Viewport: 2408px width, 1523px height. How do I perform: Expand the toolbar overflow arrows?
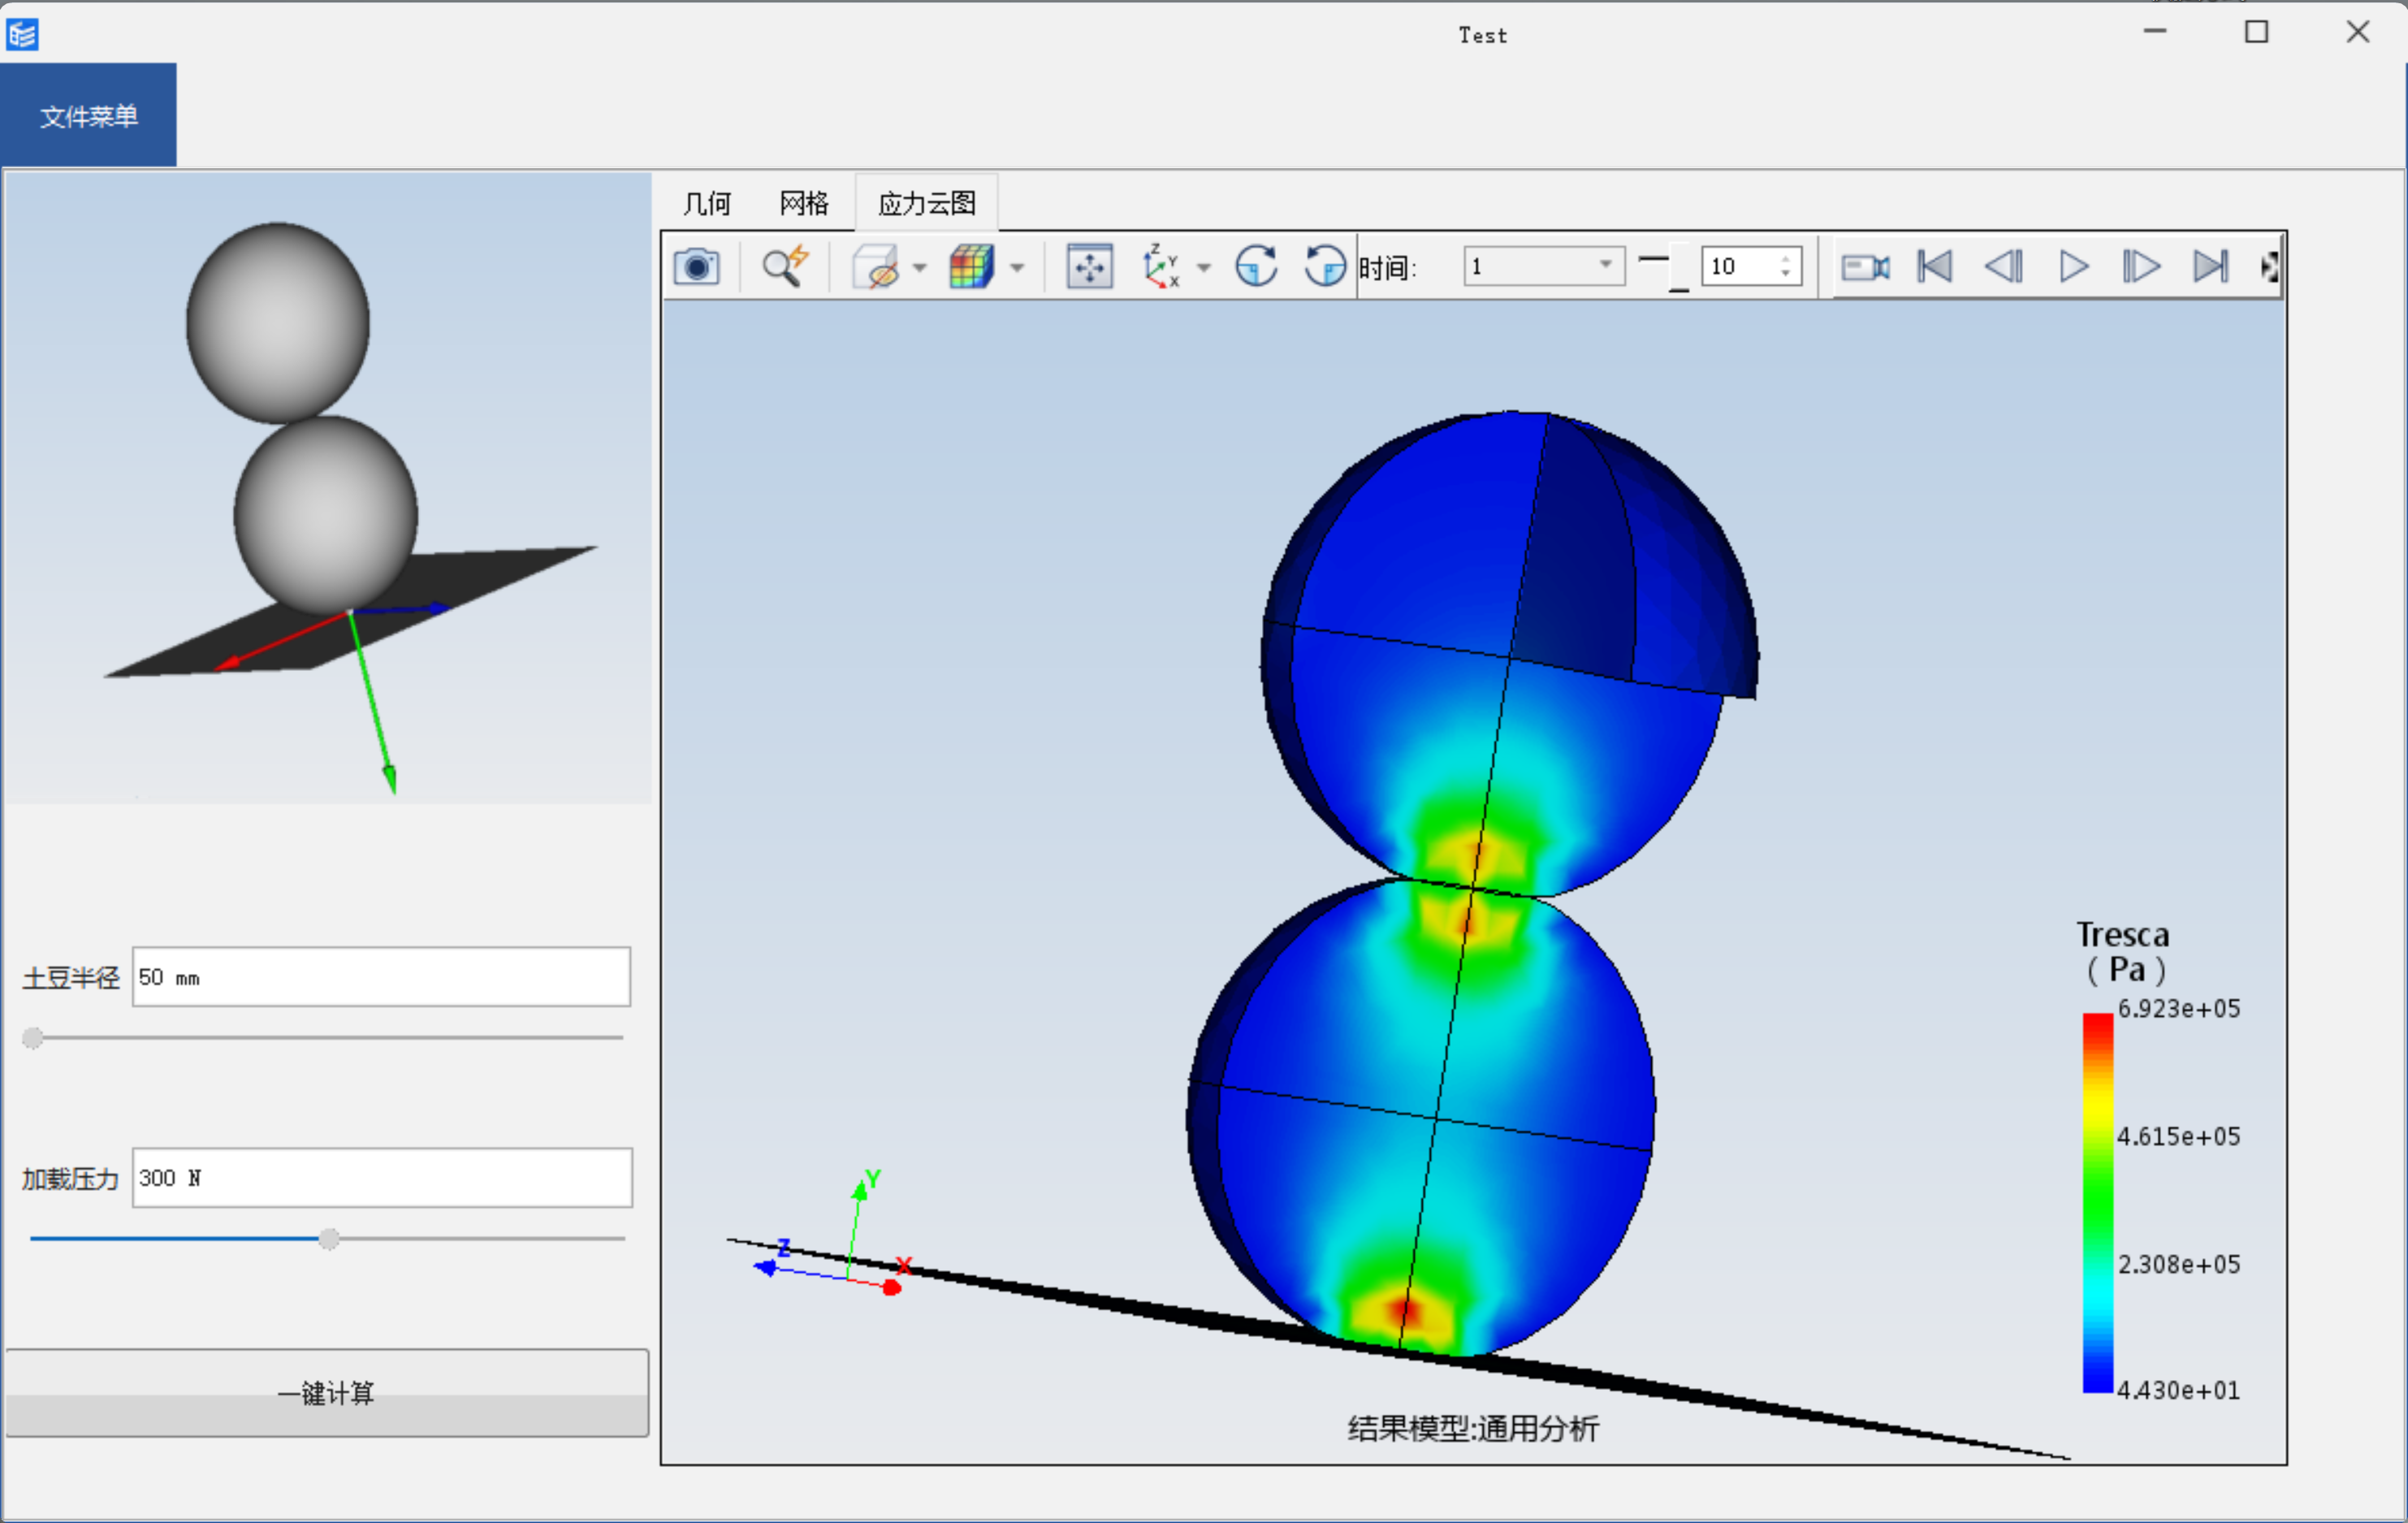click(2270, 267)
